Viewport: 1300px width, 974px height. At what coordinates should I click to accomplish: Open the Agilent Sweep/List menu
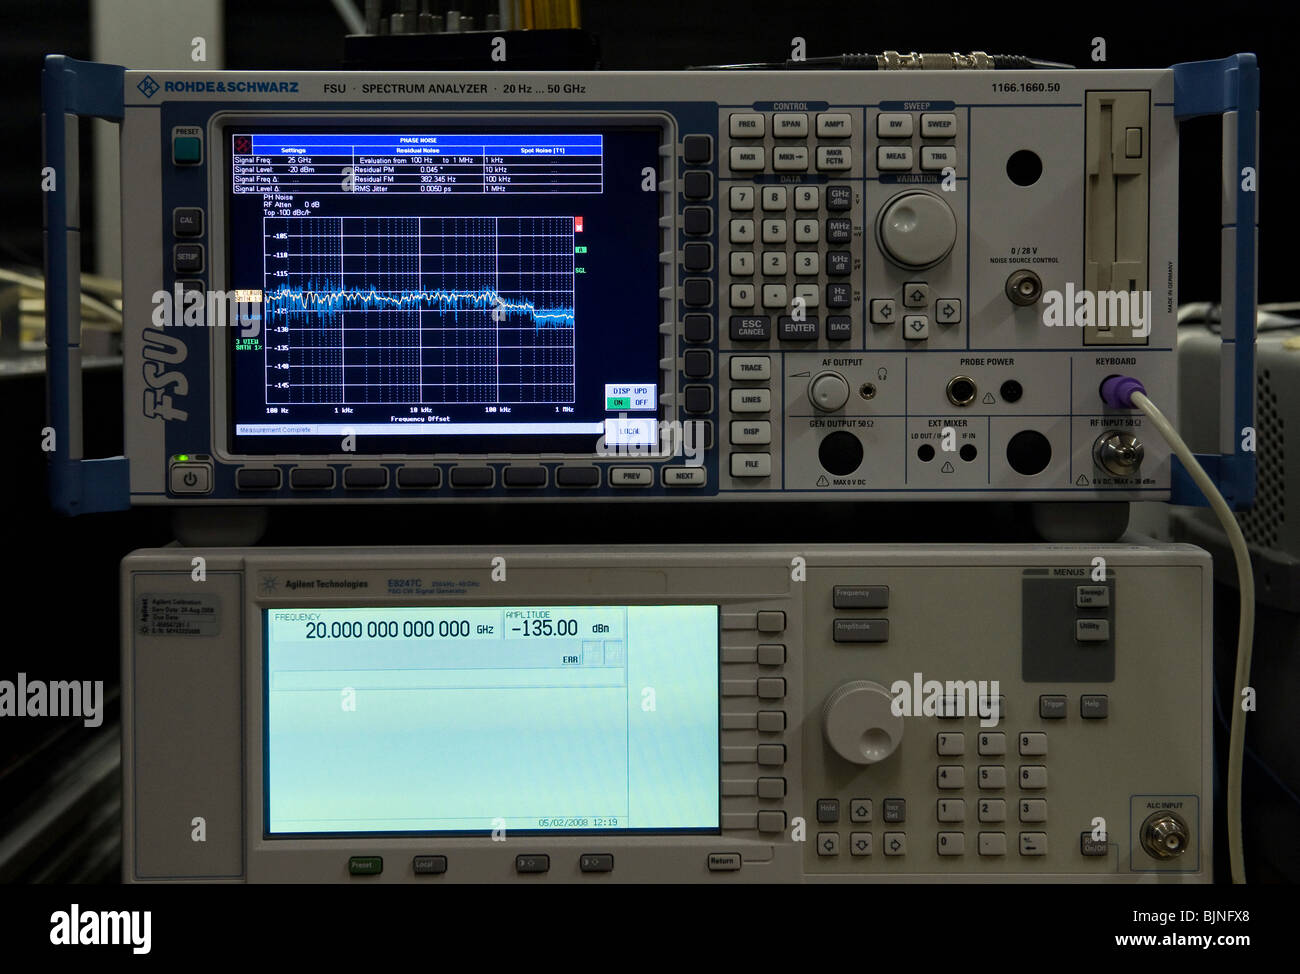pyautogui.click(x=1092, y=595)
